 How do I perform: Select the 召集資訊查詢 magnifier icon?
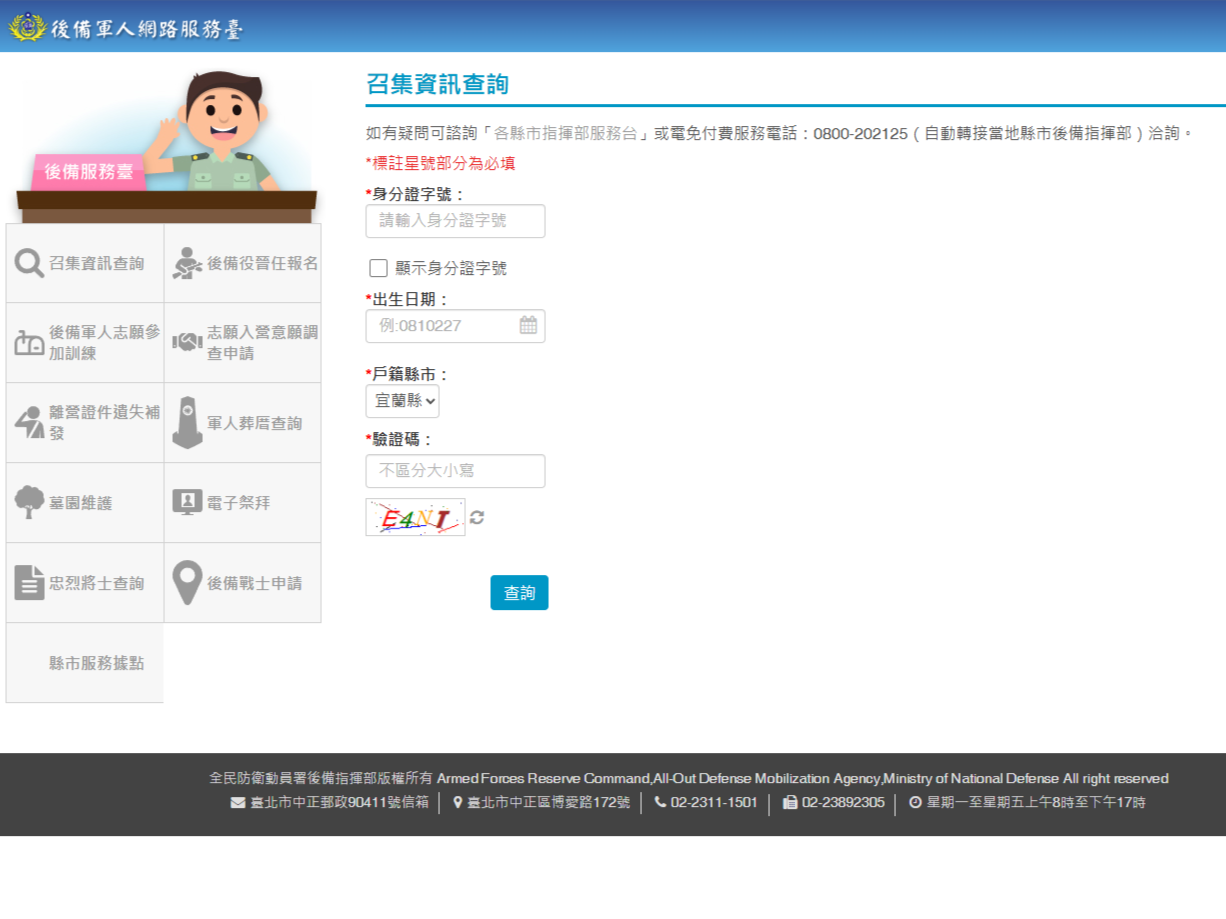(28, 261)
